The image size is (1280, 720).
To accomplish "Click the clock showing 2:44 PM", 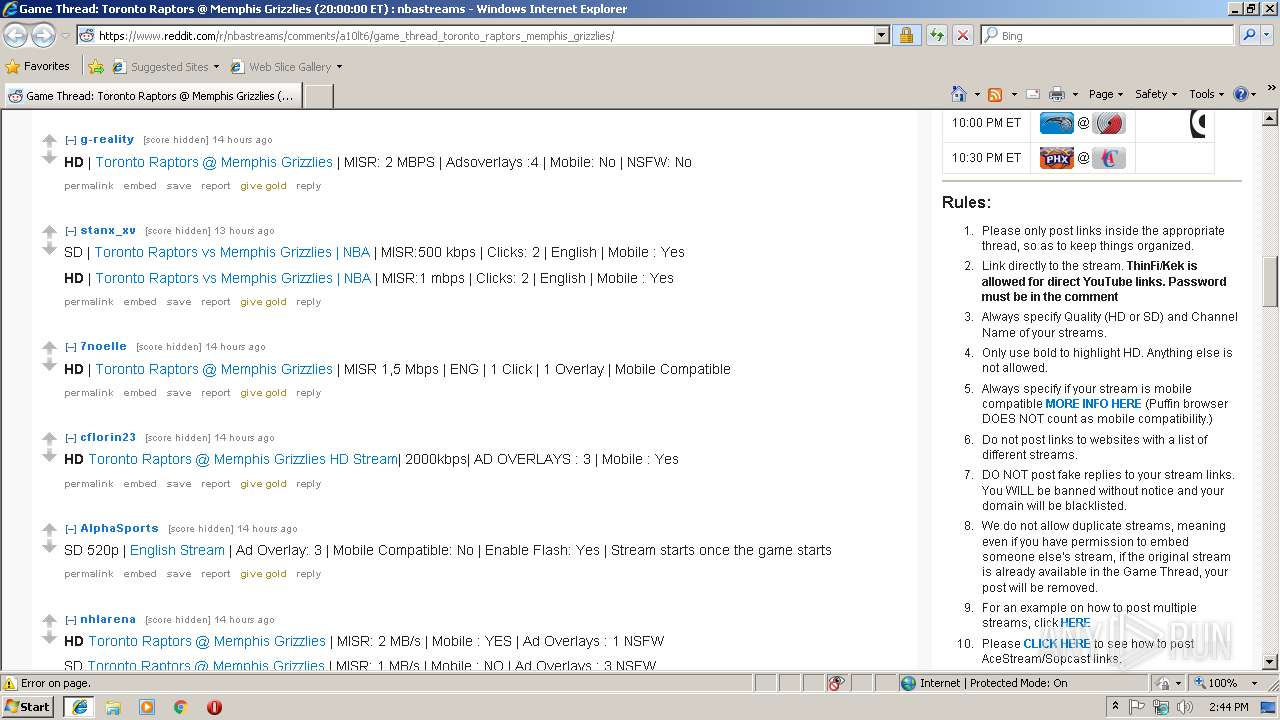I will (1228, 707).
